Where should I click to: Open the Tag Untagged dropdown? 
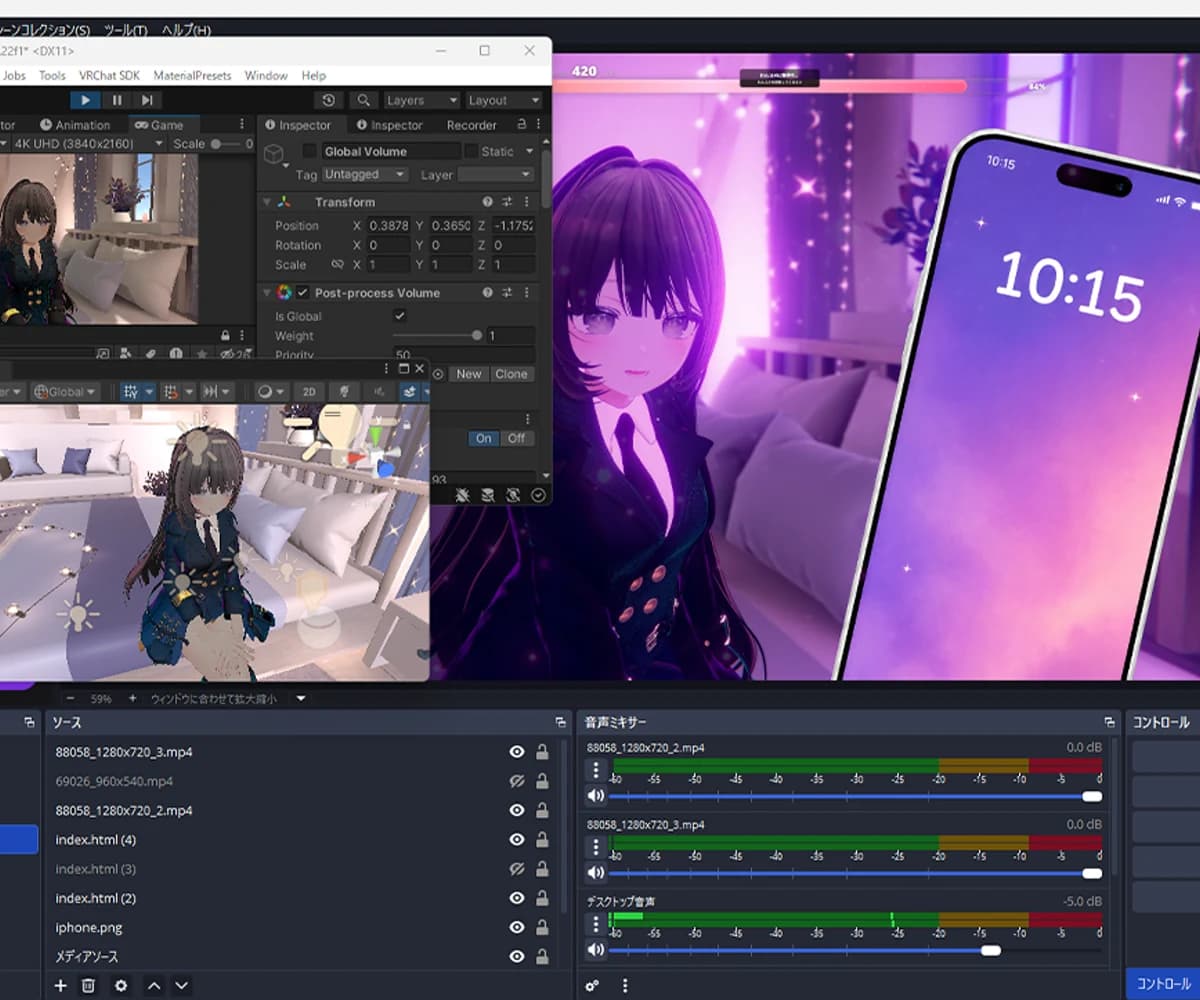(364, 174)
